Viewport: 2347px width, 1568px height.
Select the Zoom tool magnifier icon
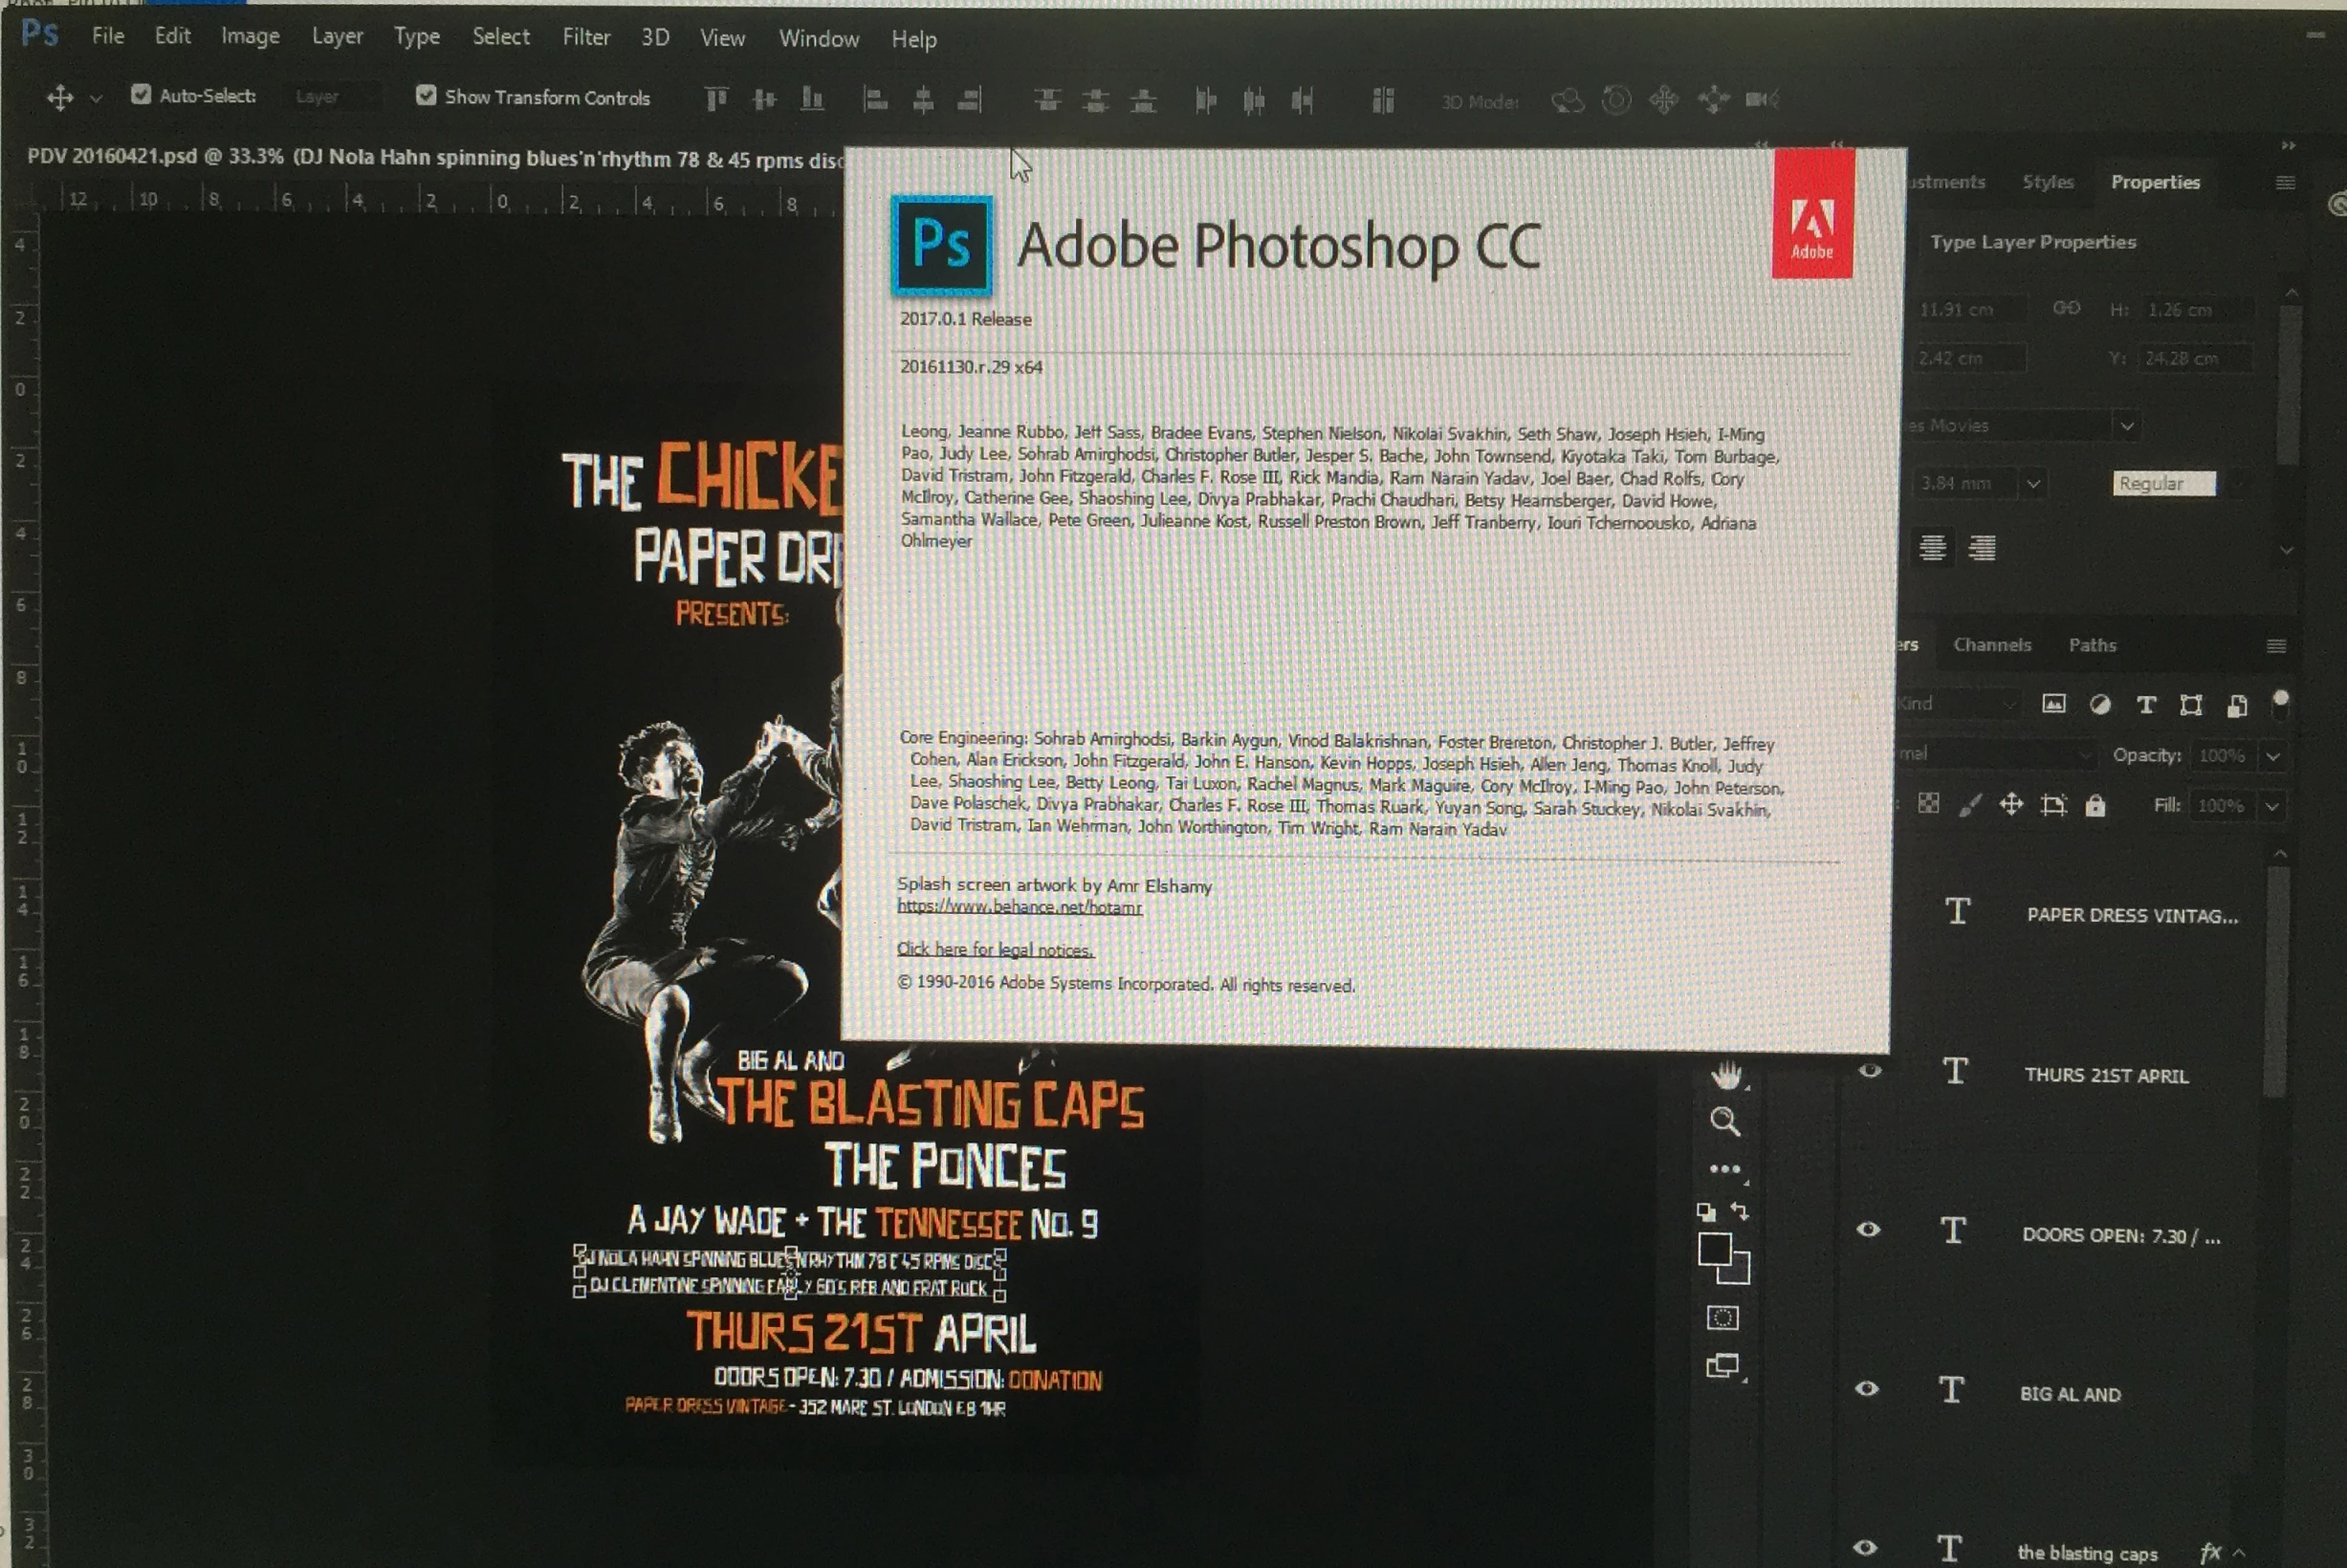(x=1724, y=1121)
